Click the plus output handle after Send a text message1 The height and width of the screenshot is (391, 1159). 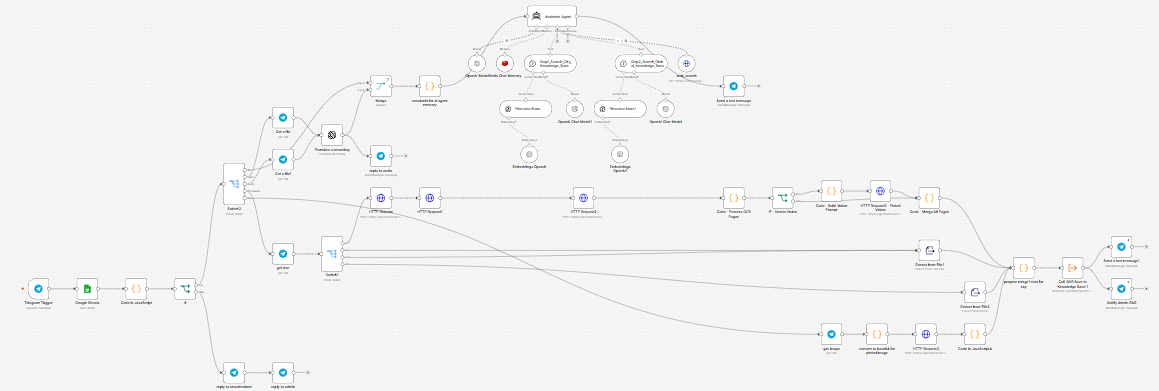coord(1146,248)
